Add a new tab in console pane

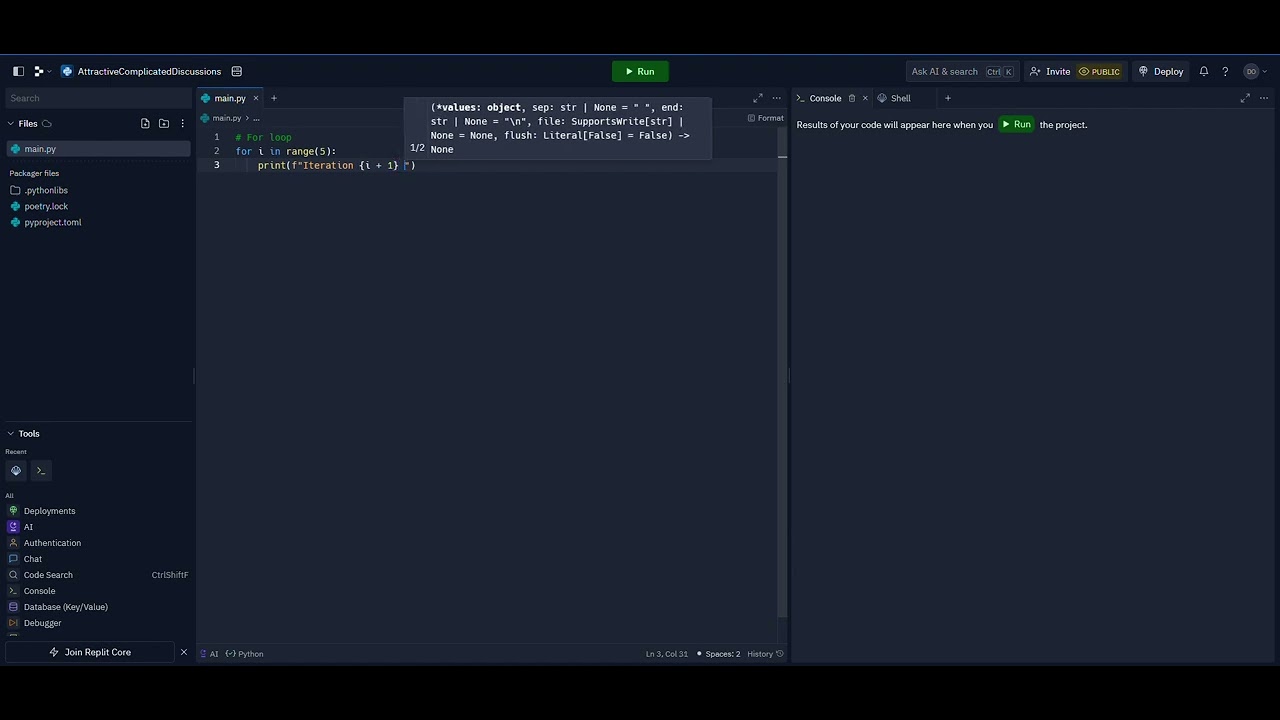(948, 98)
